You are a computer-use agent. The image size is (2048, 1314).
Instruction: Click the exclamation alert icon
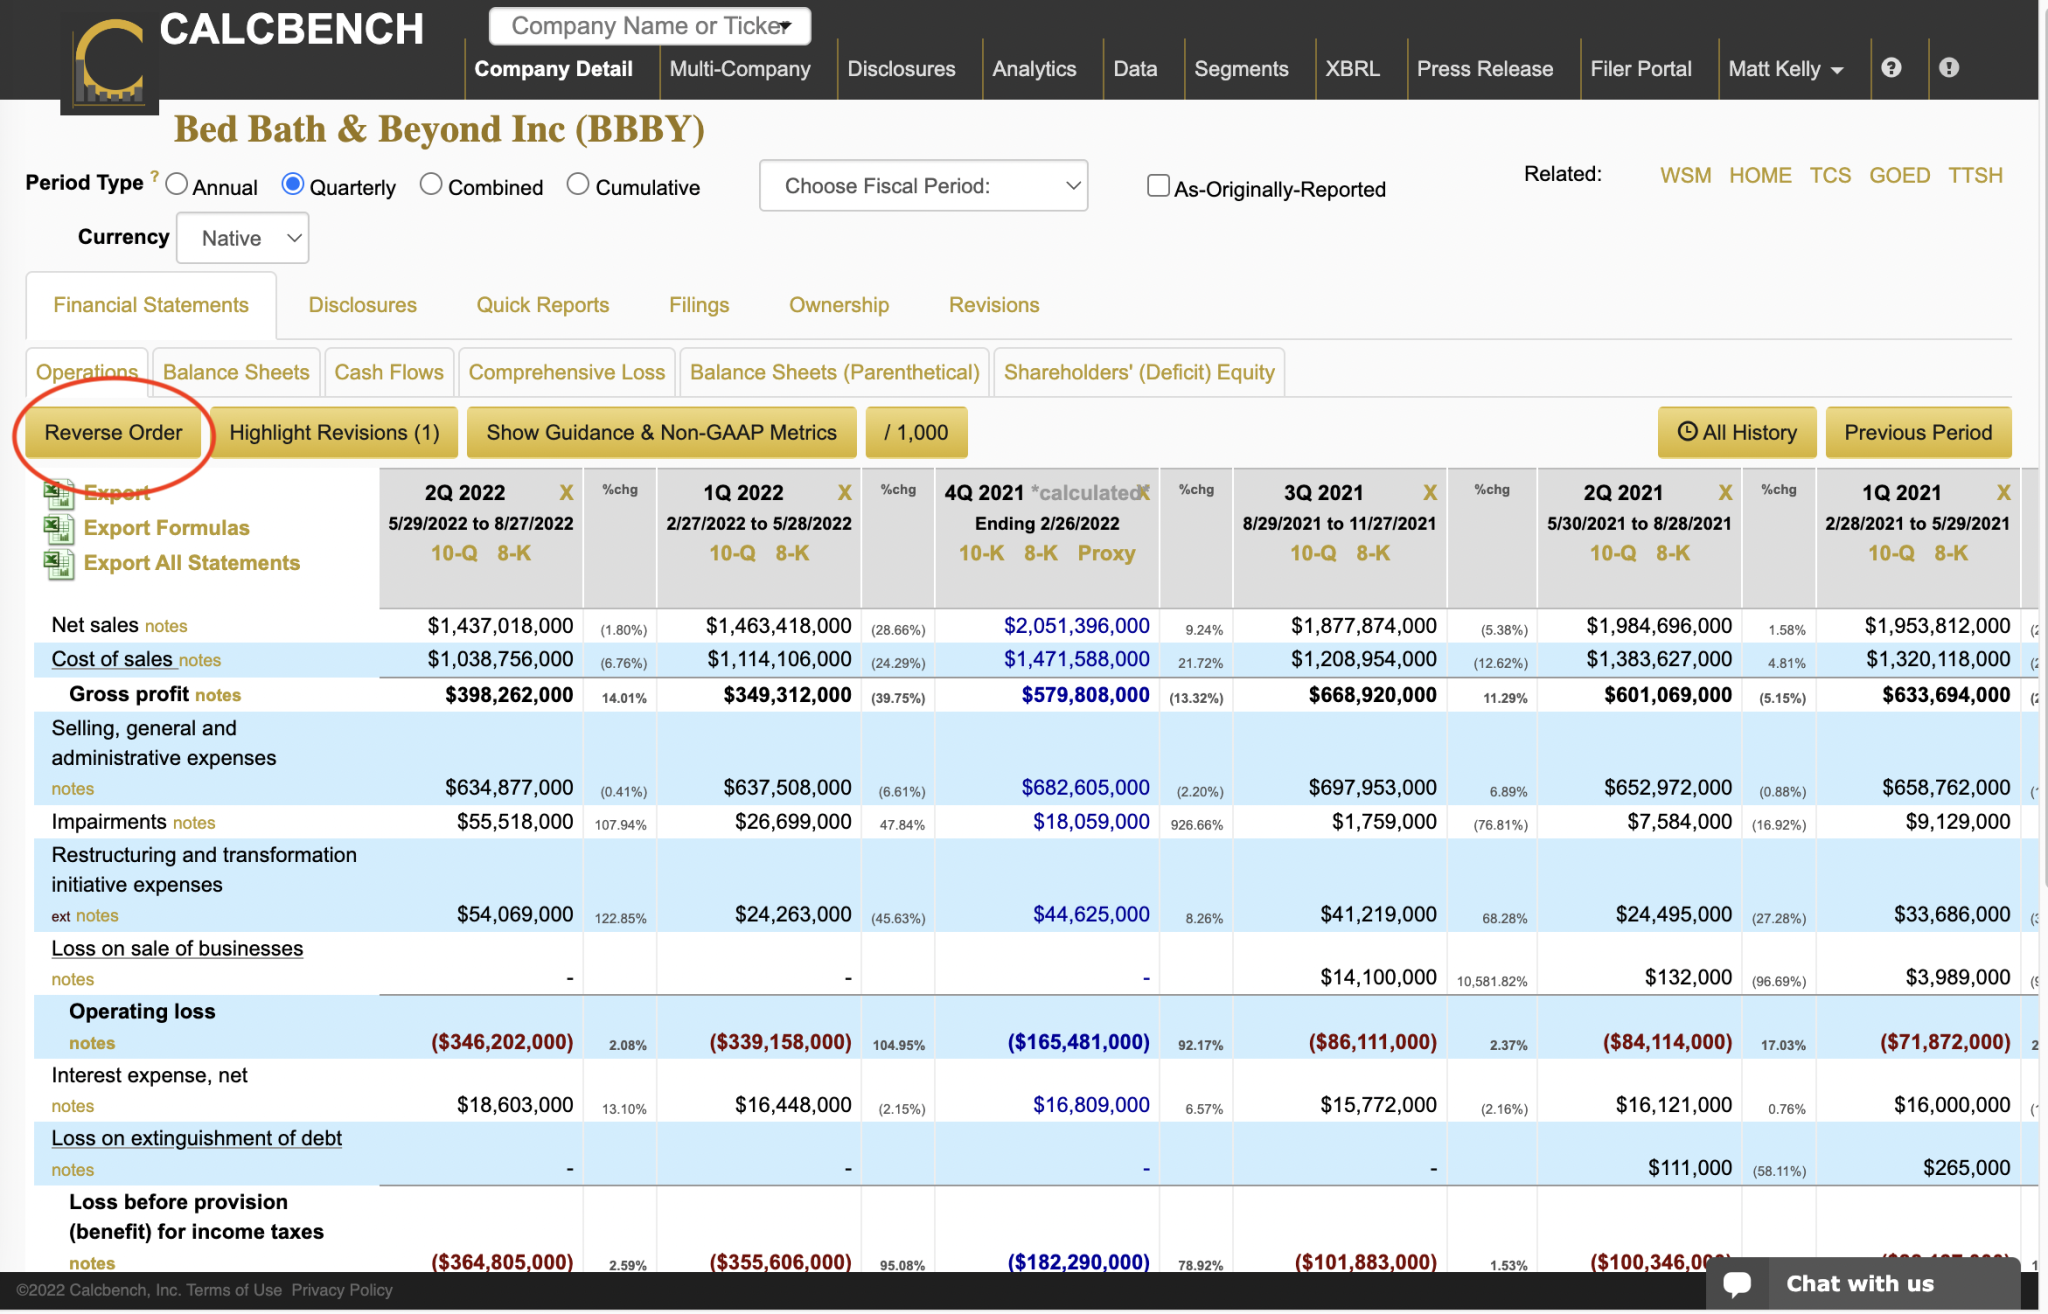[1948, 68]
